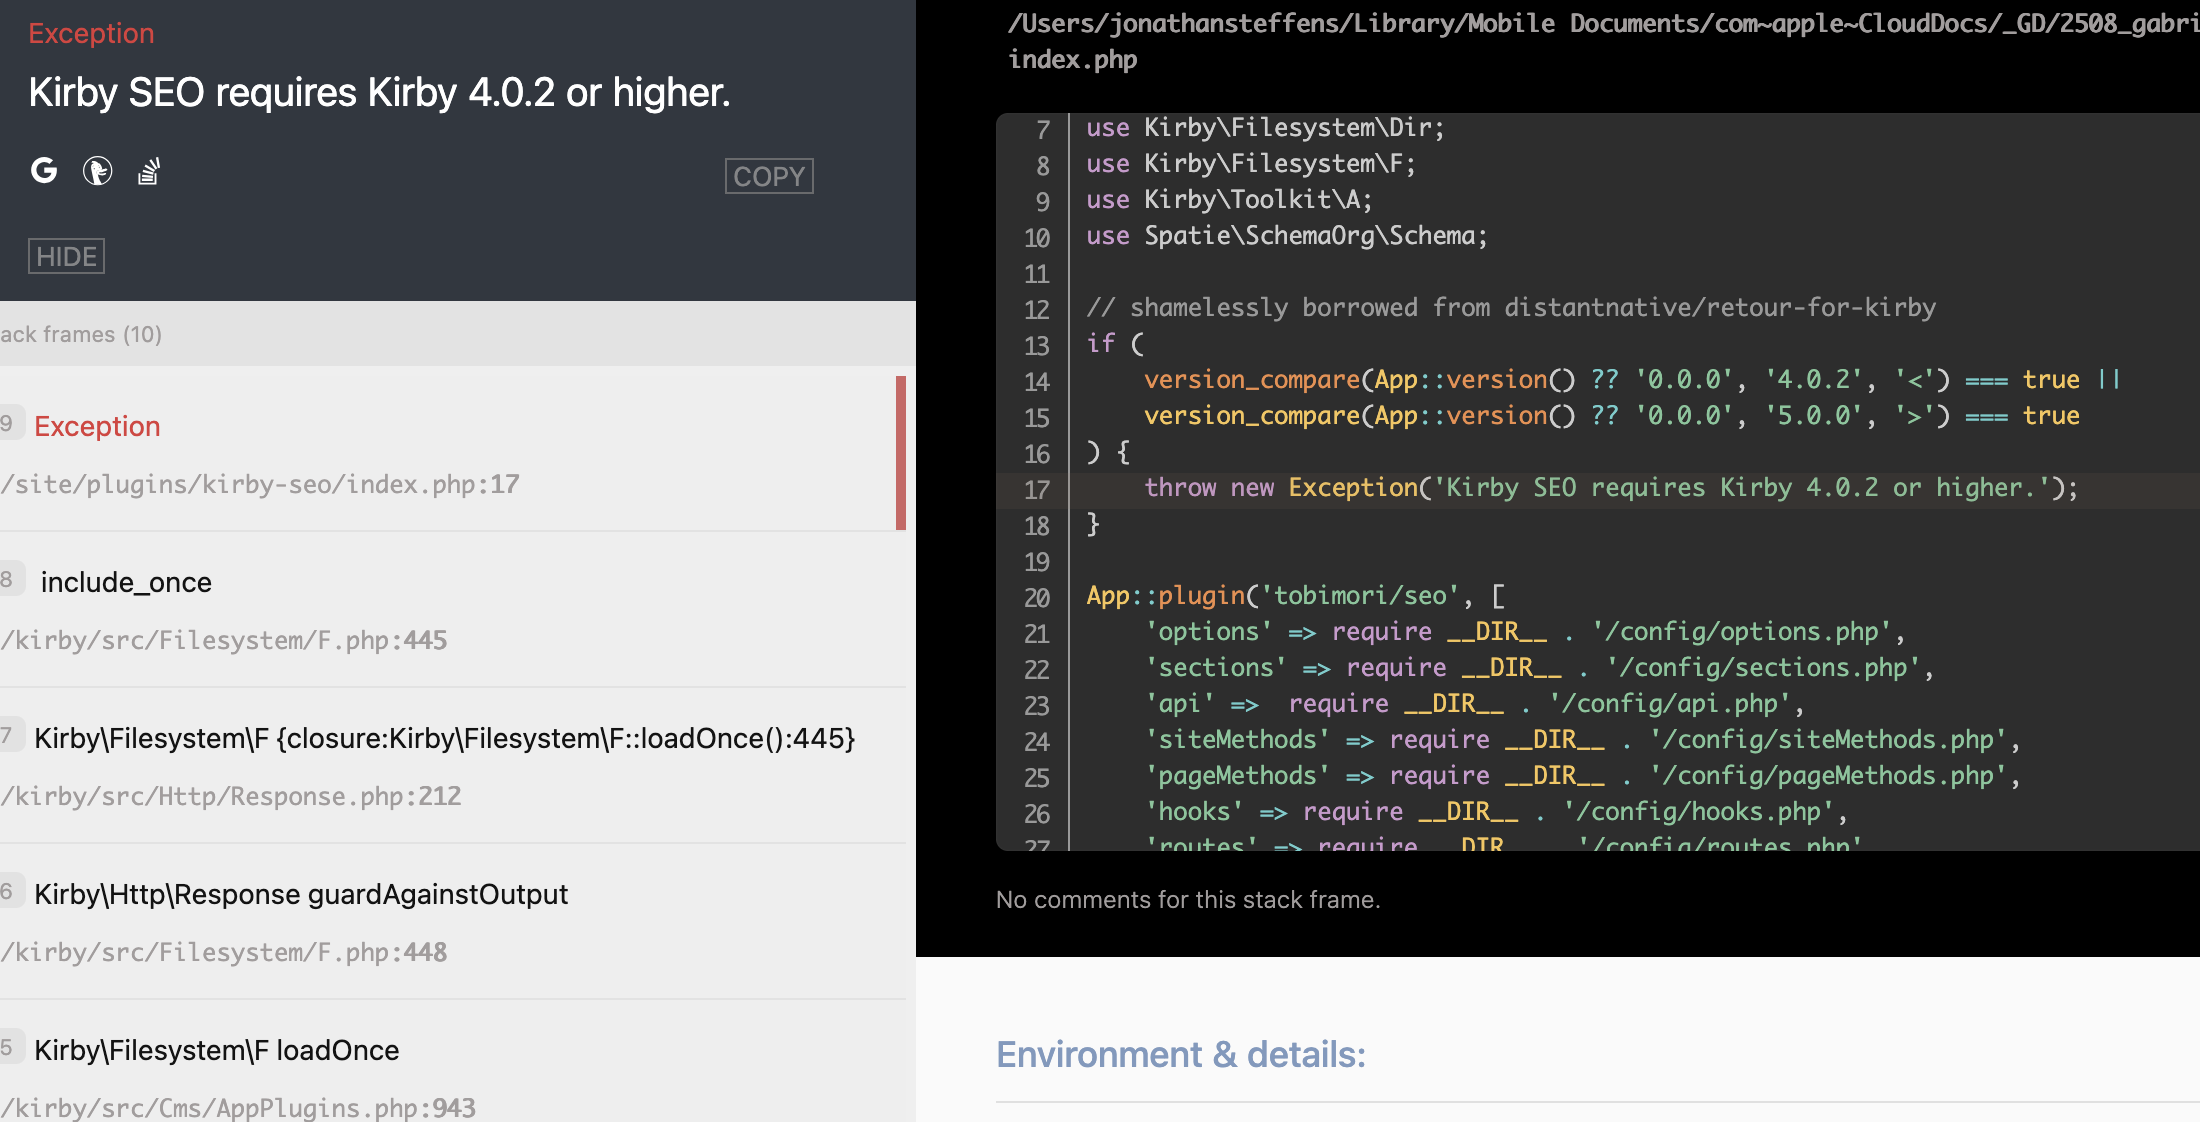Click the Environment & details heading
The image size is (2200, 1122).
click(x=1180, y=1055)
